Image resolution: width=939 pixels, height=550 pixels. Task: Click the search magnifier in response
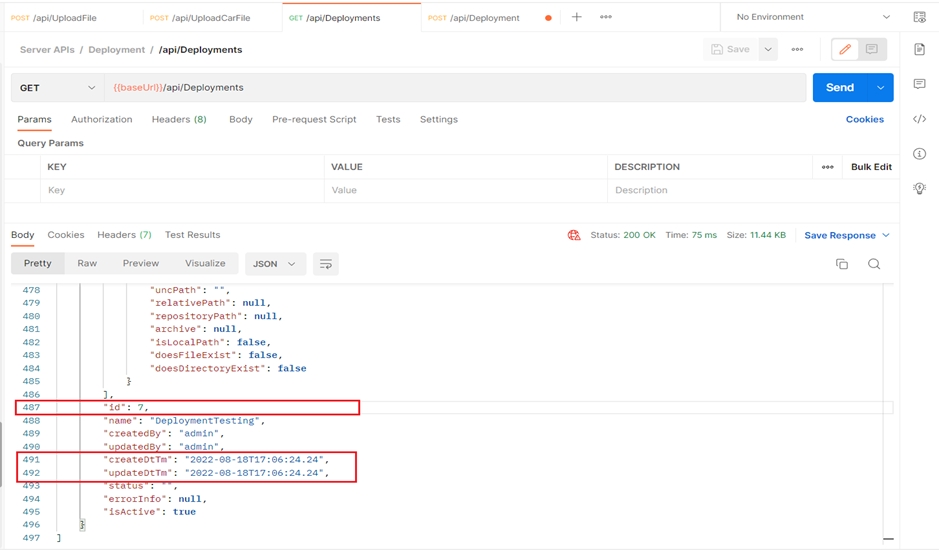[874, 264]
